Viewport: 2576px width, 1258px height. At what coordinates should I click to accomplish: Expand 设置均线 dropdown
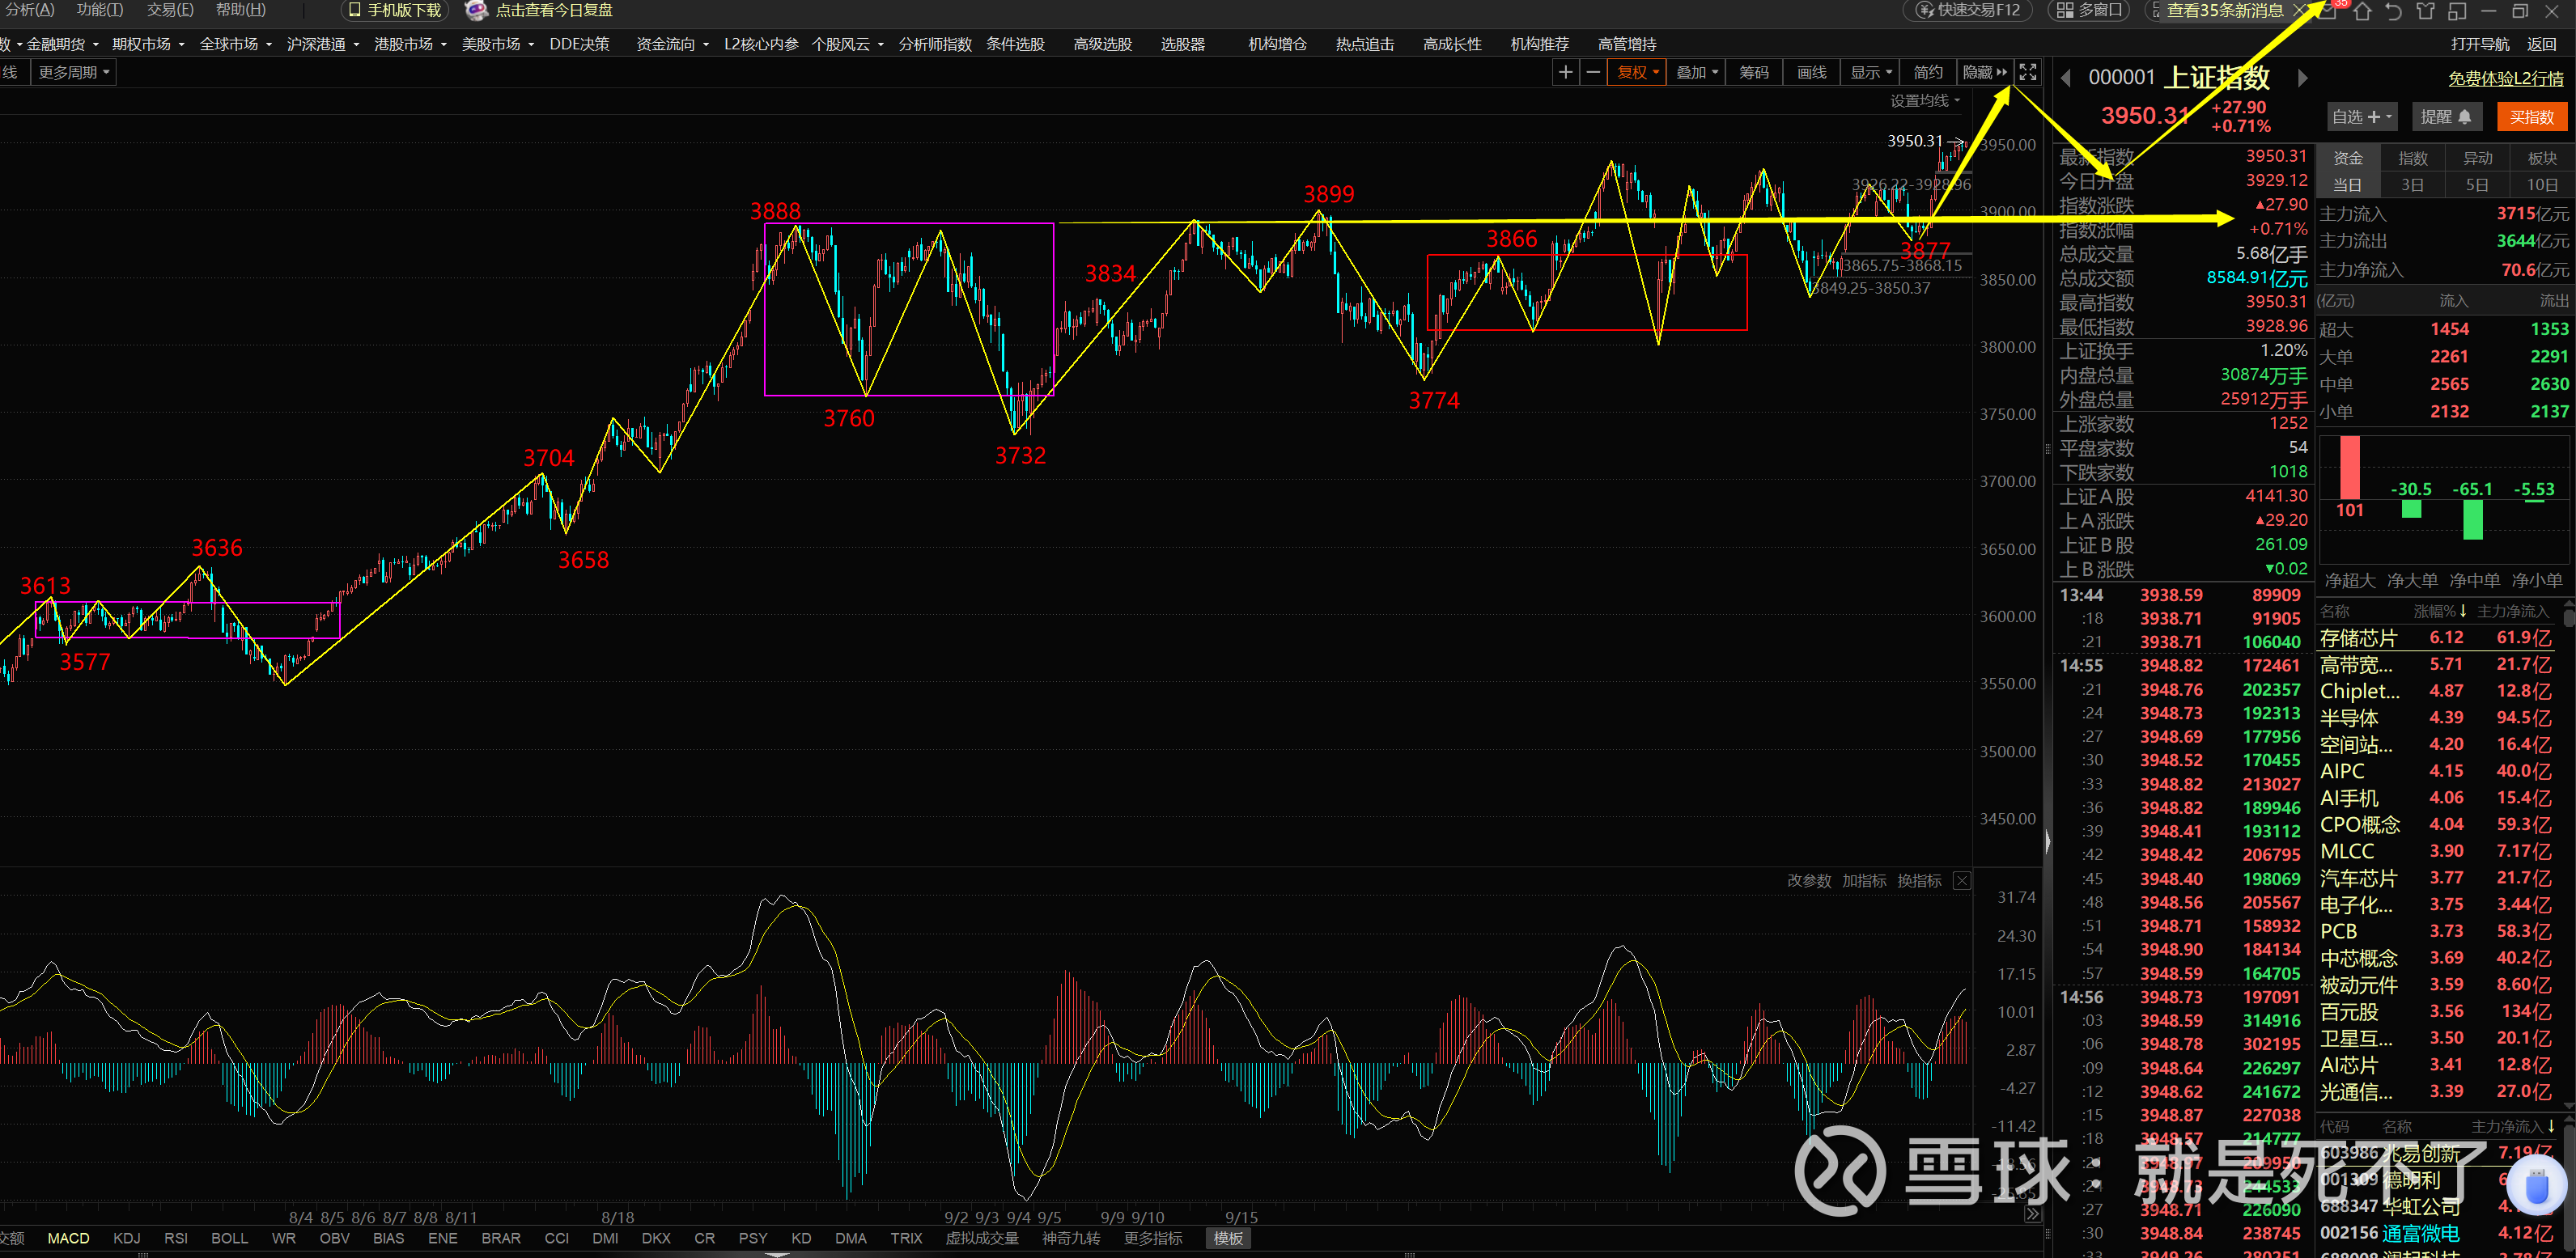point(1924,101)
